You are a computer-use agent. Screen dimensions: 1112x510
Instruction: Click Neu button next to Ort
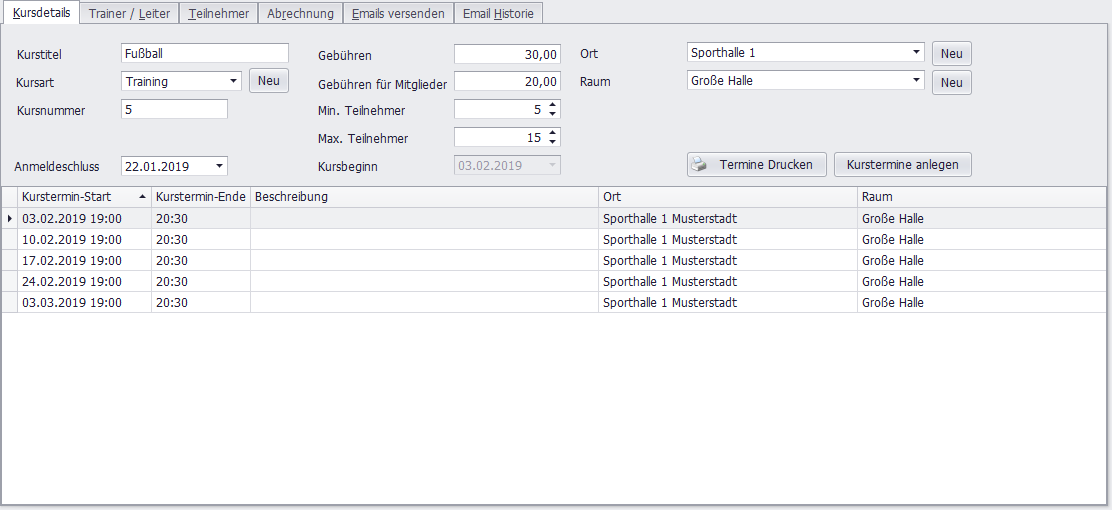click(x=952, y=54)
